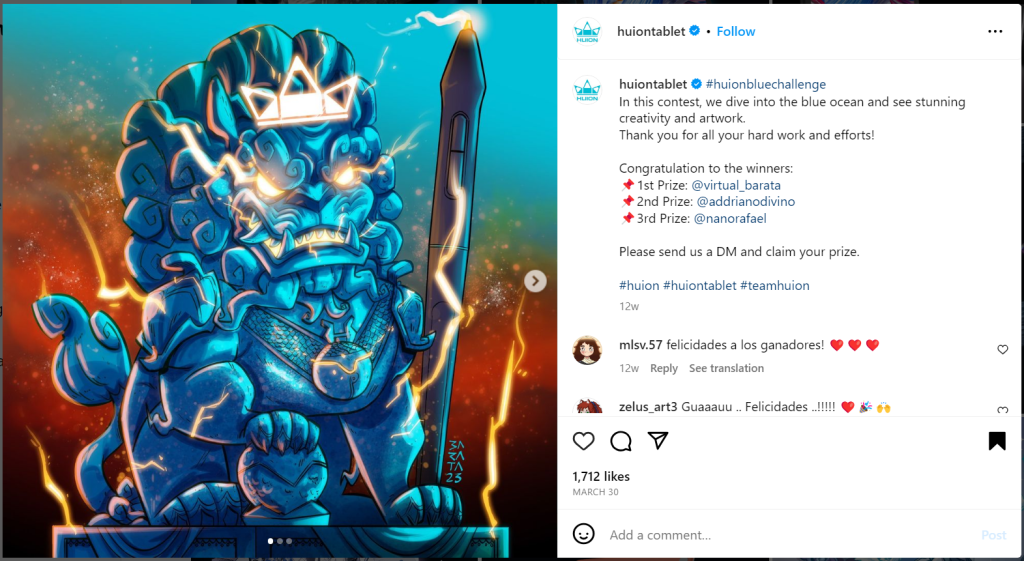
Task: Share the post via paper plane icon
Action: tap(658, 441)
